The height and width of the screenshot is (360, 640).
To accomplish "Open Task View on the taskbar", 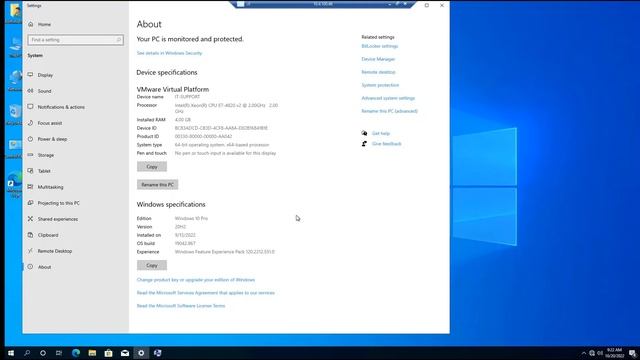I will pos(59,353).
